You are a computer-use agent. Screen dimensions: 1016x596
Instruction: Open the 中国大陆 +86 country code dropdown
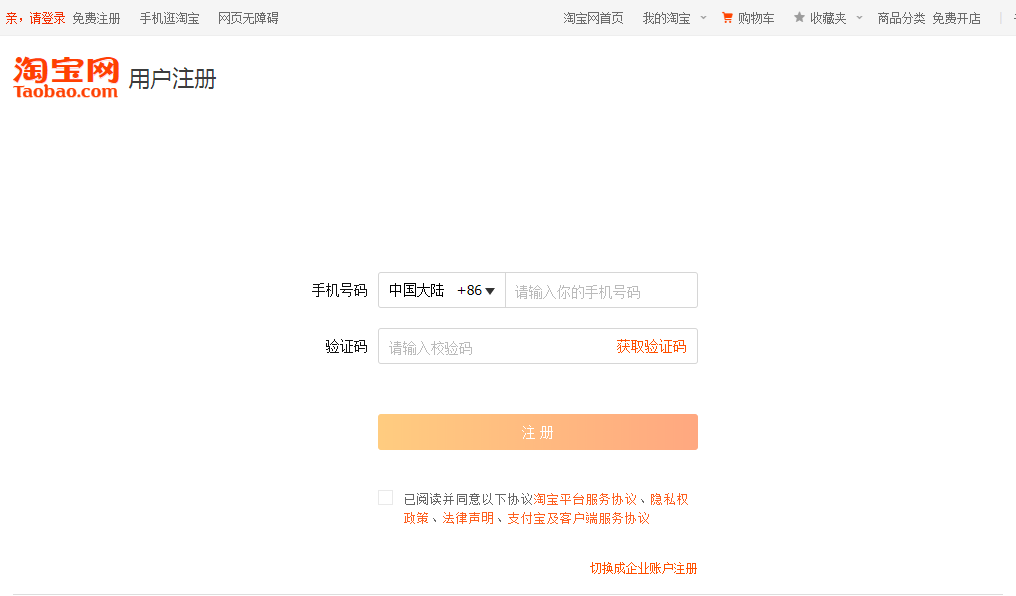click(441, 290)
